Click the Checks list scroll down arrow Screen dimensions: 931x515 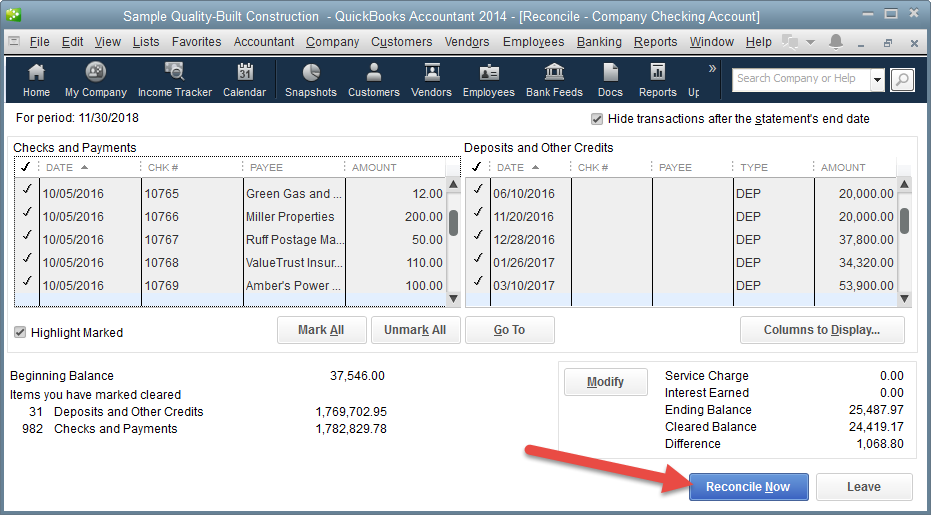453,298
